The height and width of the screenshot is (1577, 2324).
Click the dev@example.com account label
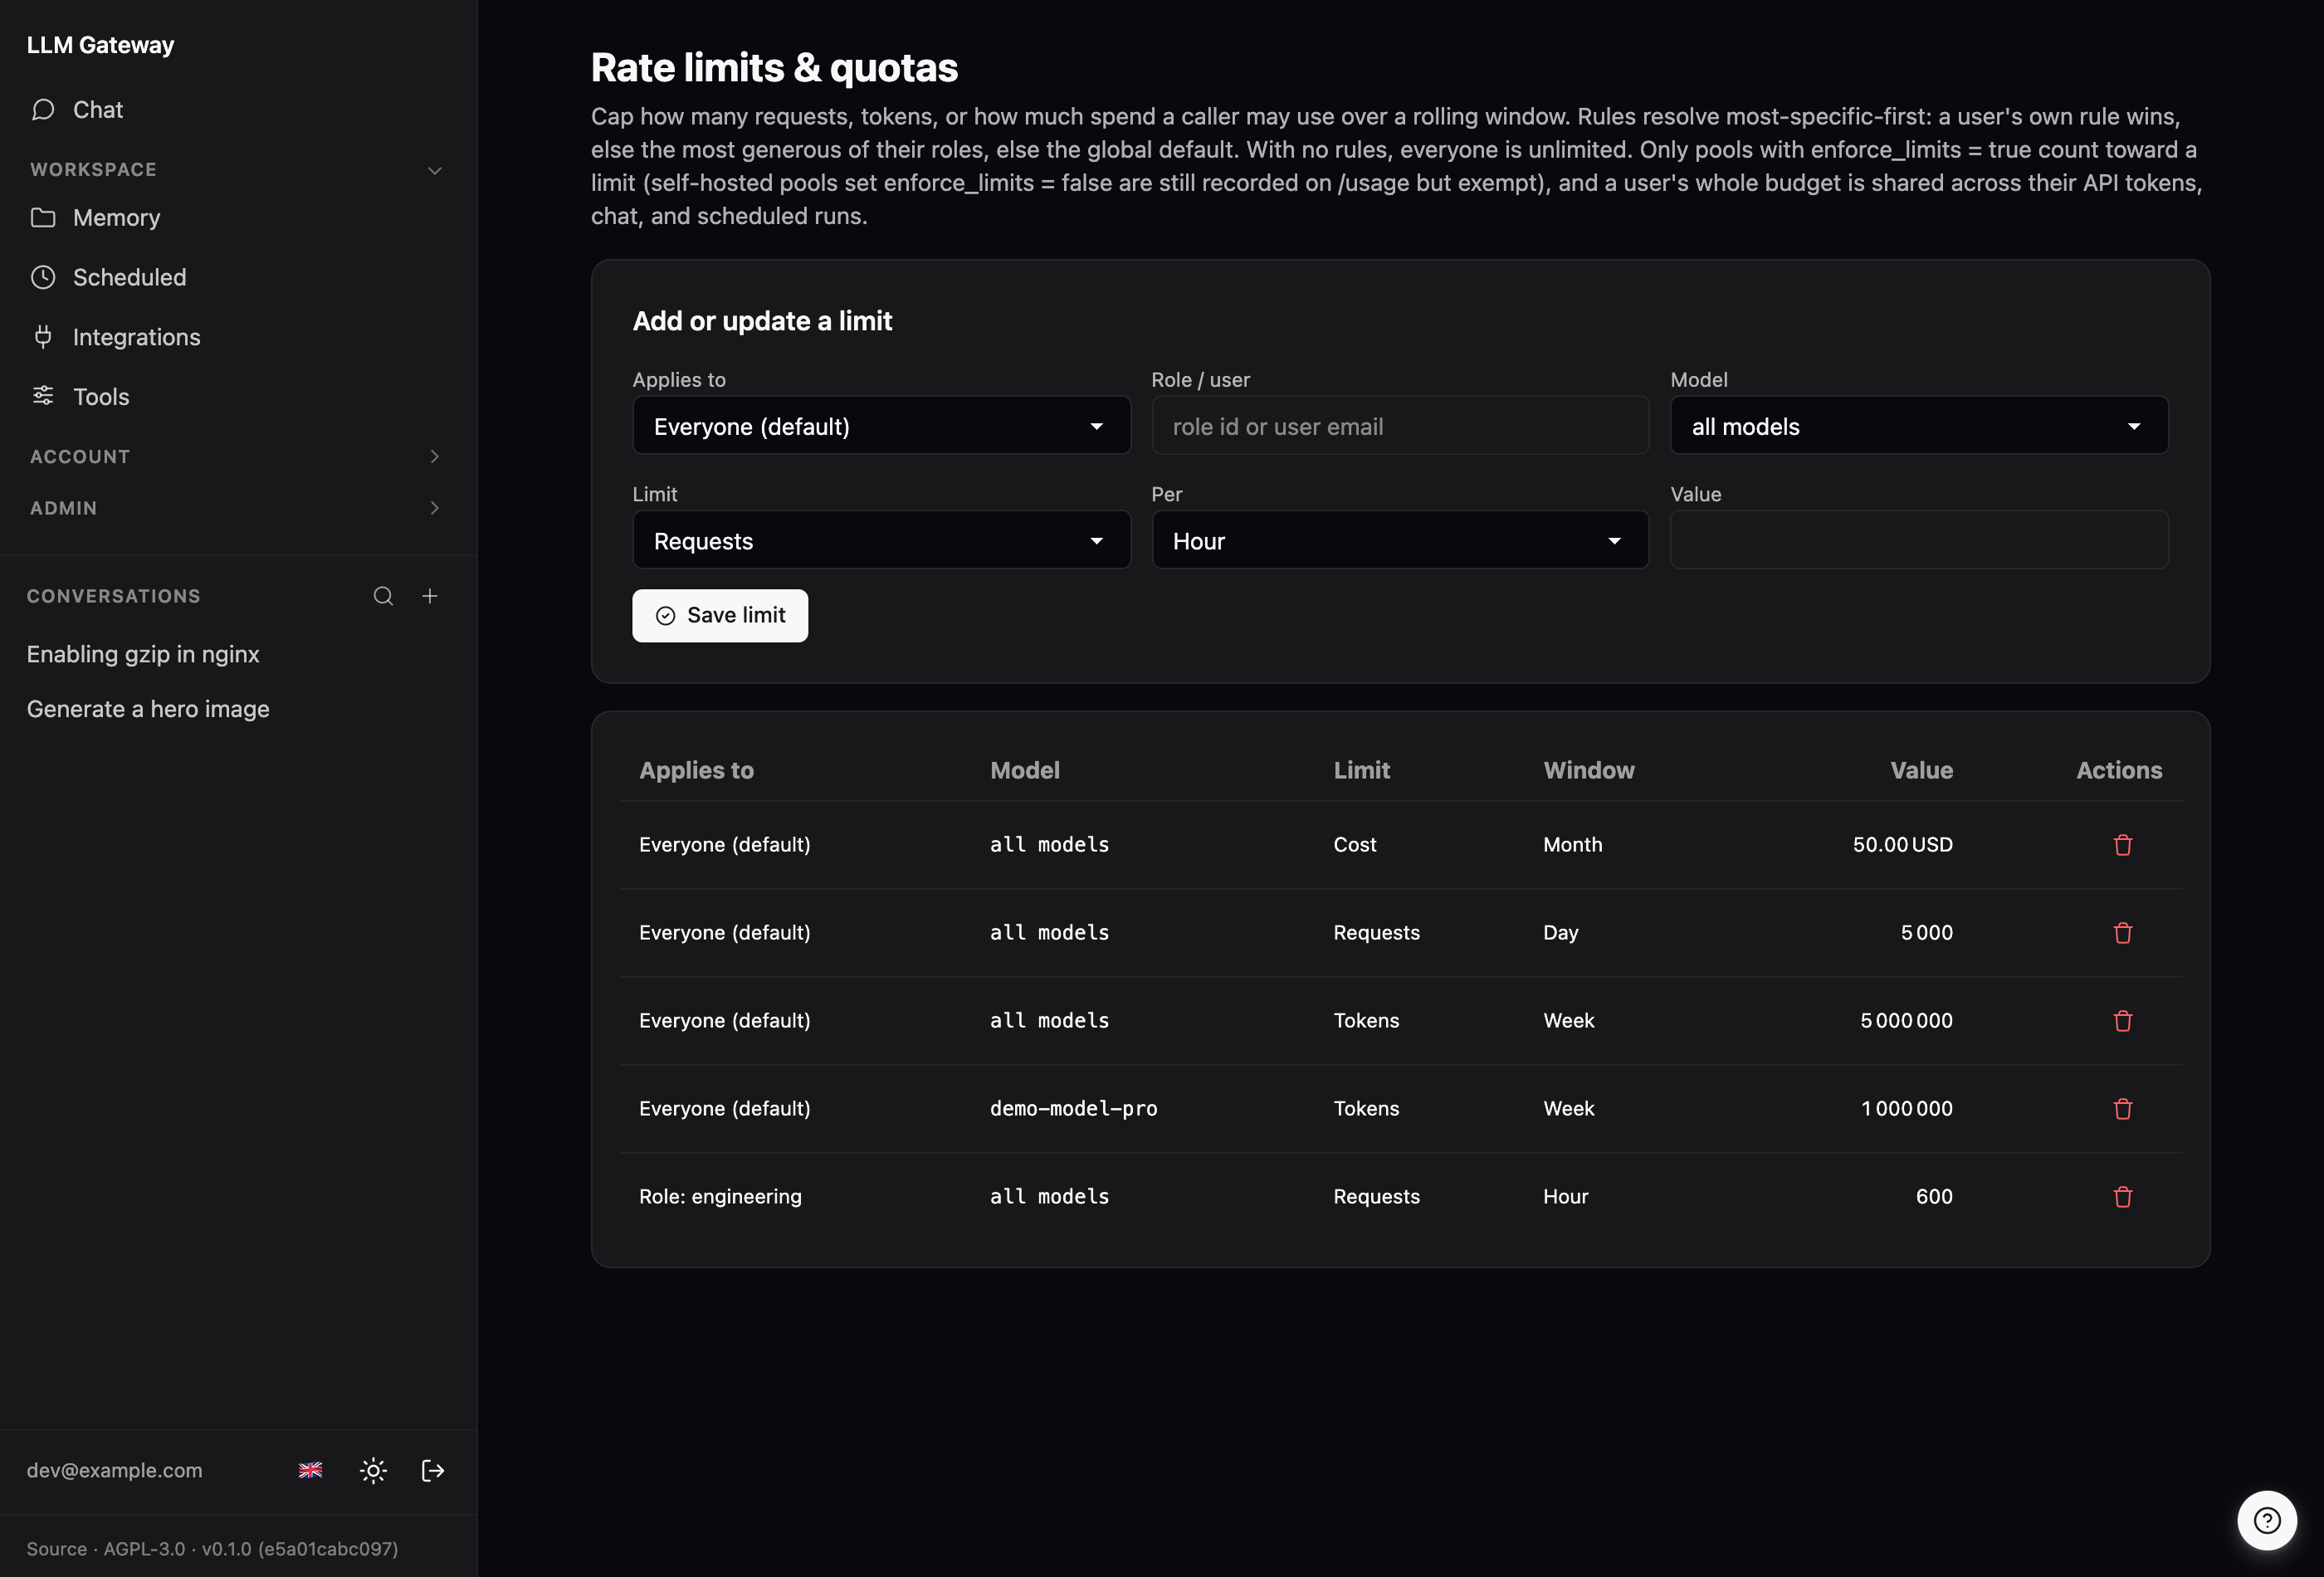[114, 1470]
